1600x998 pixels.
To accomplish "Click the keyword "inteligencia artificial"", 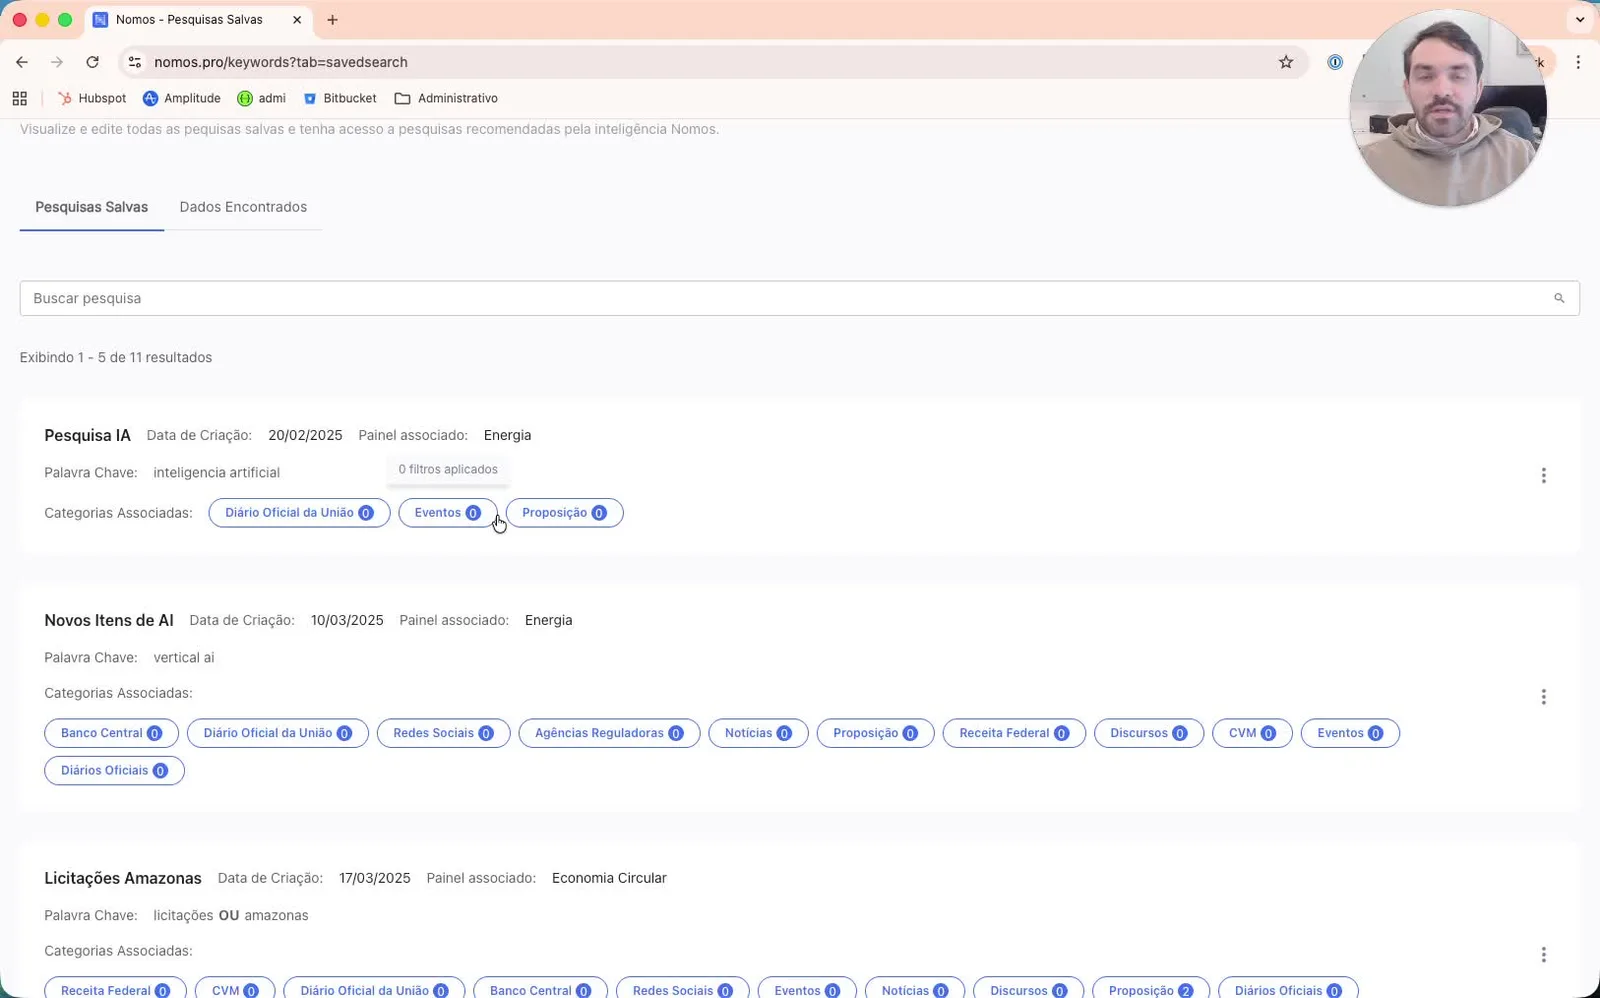I will pyautogui.click(x=216, y=472).
